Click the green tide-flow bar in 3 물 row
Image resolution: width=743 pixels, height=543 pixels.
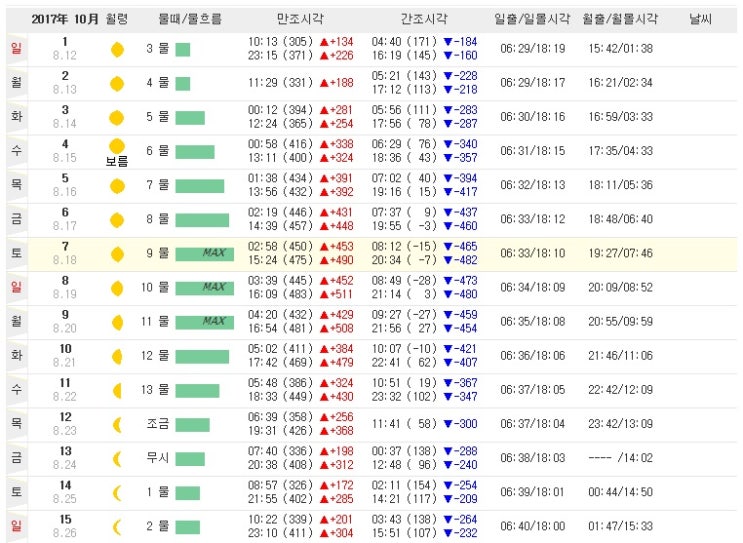tap(183, 49)
